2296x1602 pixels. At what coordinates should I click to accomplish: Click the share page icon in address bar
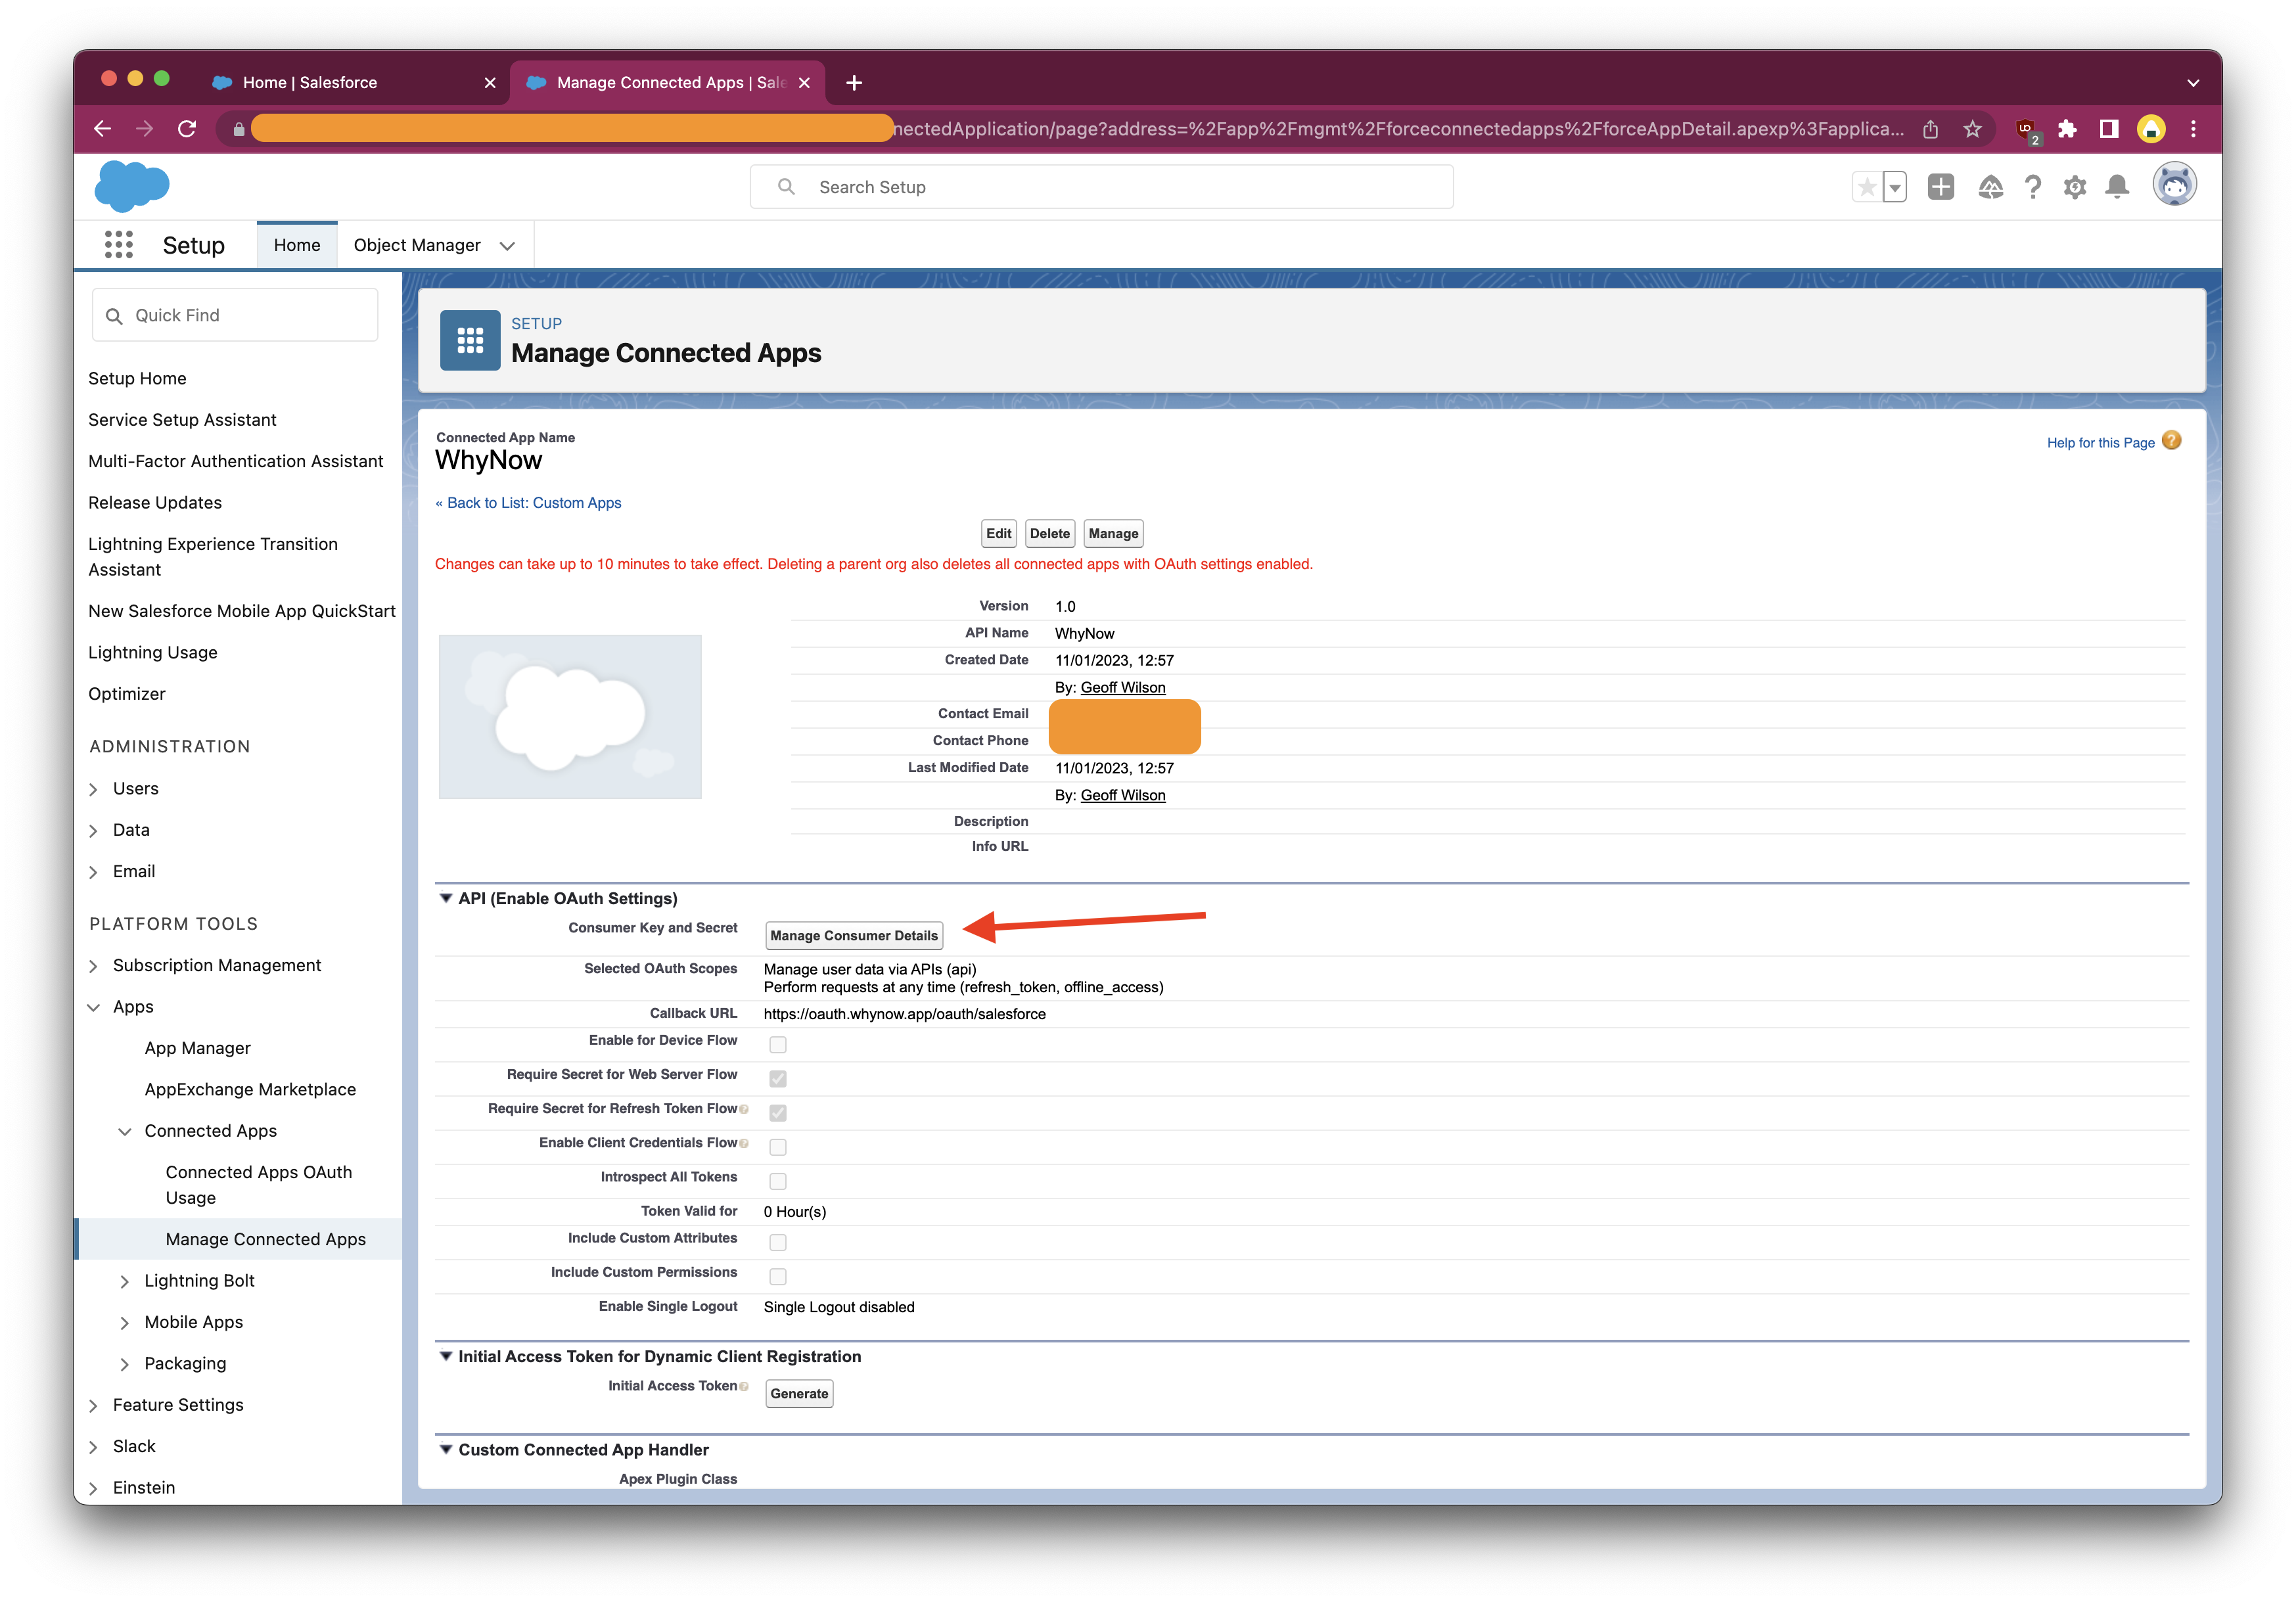tap(1930, 129)
